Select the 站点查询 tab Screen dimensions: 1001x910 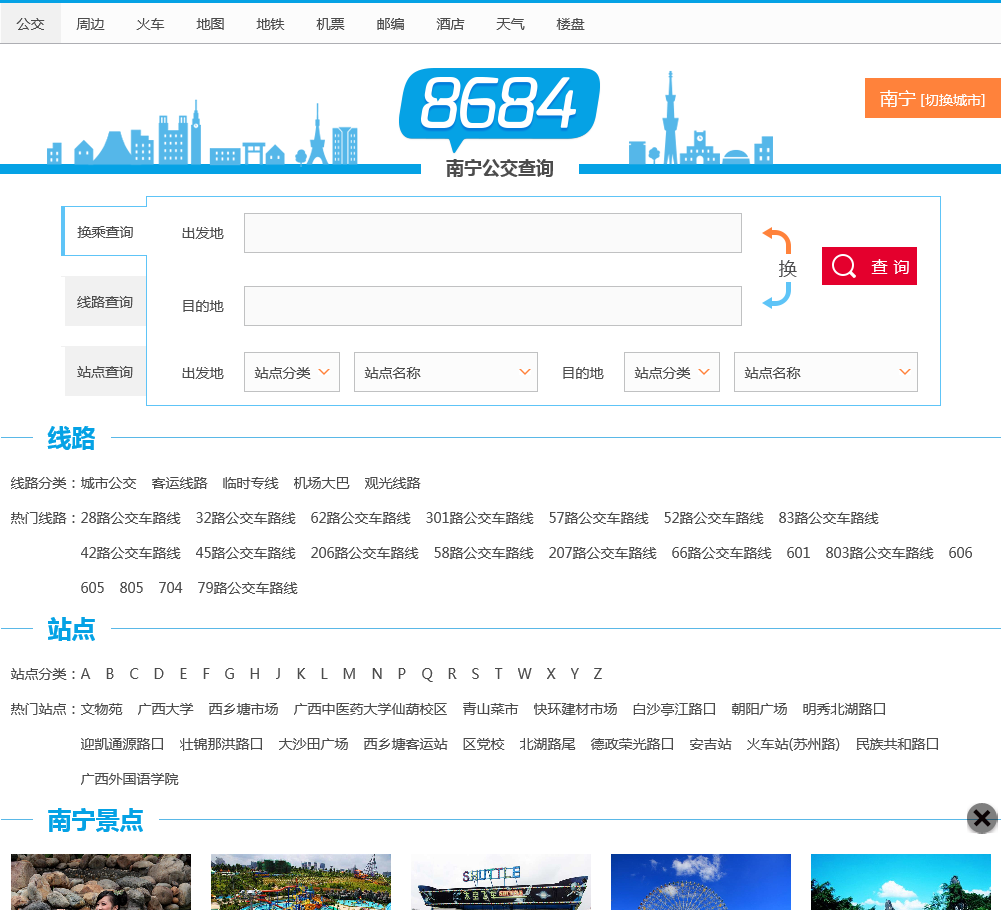tap(105, 372)
